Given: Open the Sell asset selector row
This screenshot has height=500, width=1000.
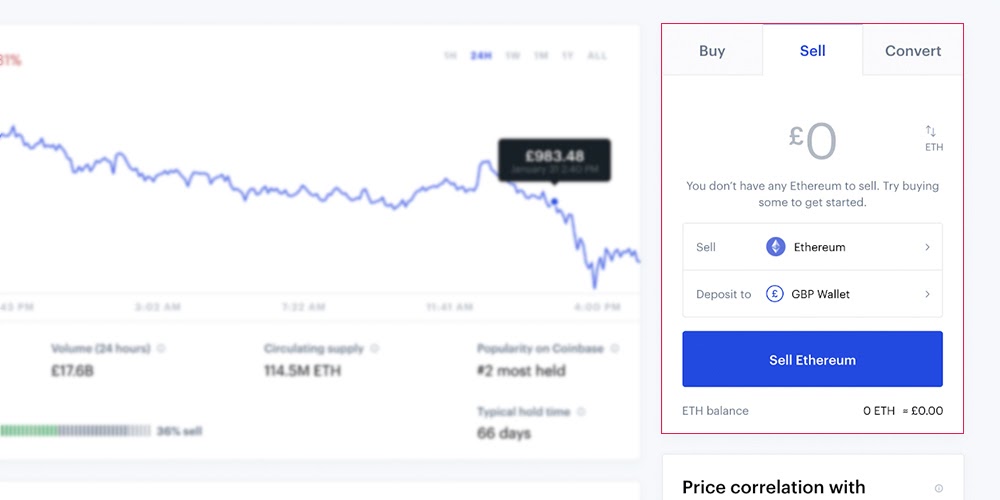Looking at the screenshot, I should click(x=812, y=247).
